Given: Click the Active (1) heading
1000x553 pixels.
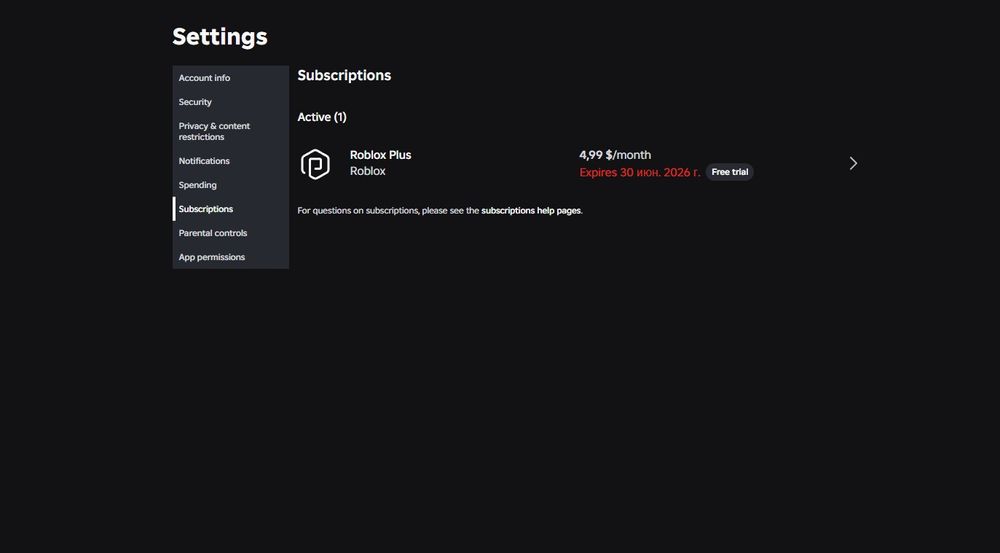Looking at the screenshot, I should pos(322,117).
